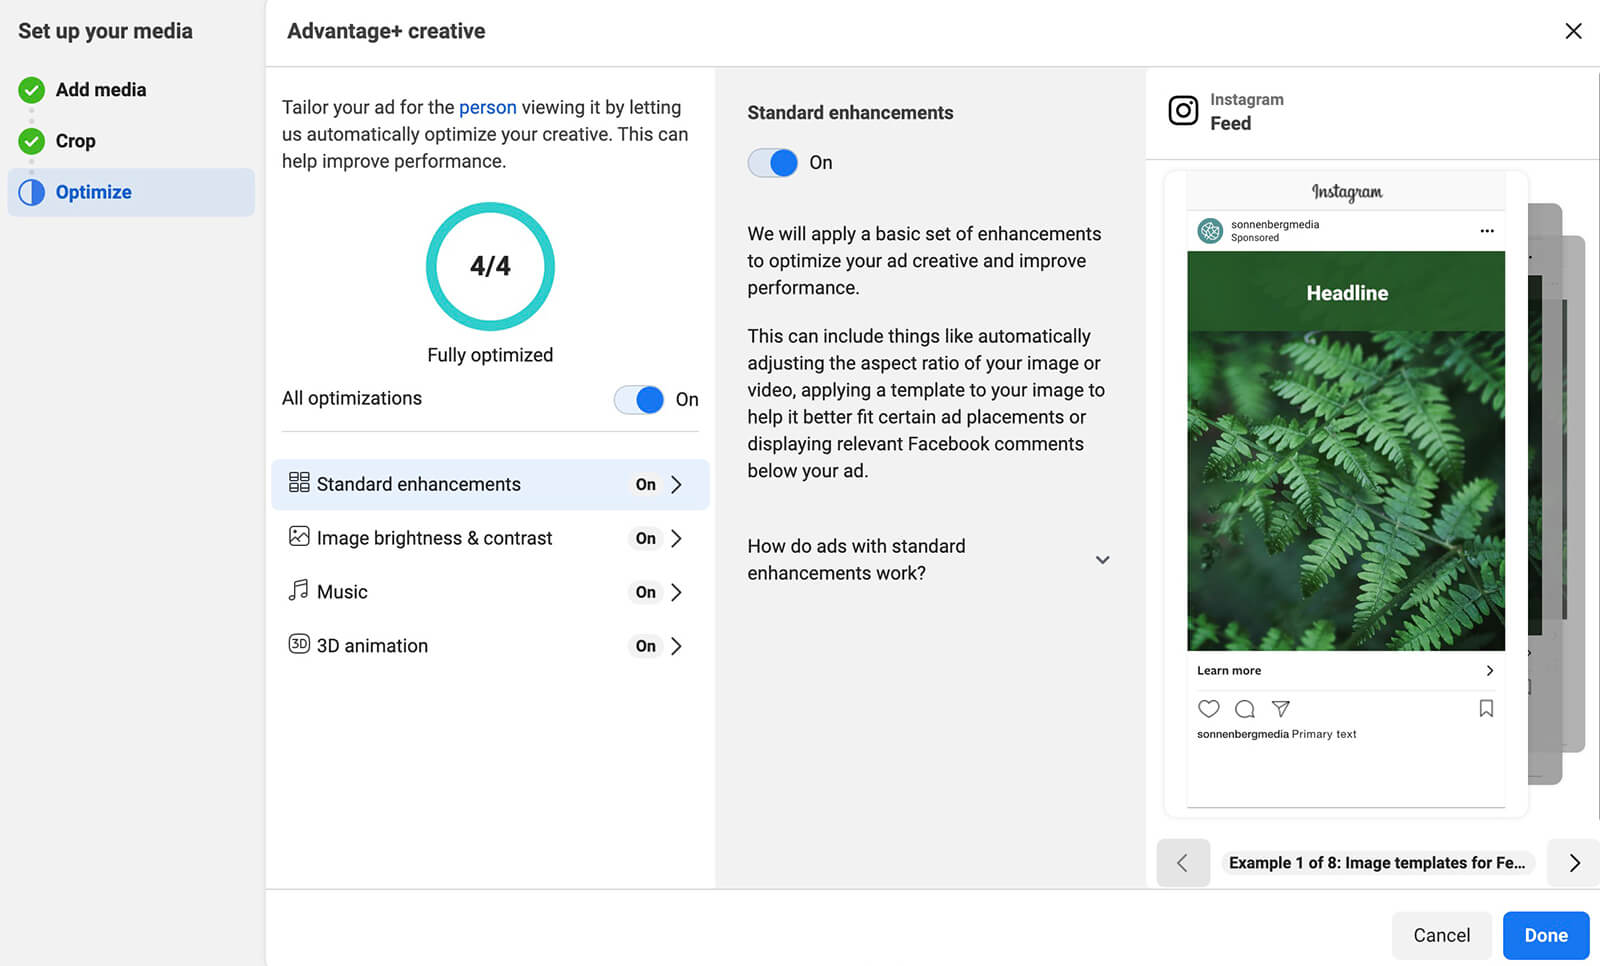1600x966 pixels.
Task: Disable the Standard enhancements toggle
Action: [x=773, y=163]
